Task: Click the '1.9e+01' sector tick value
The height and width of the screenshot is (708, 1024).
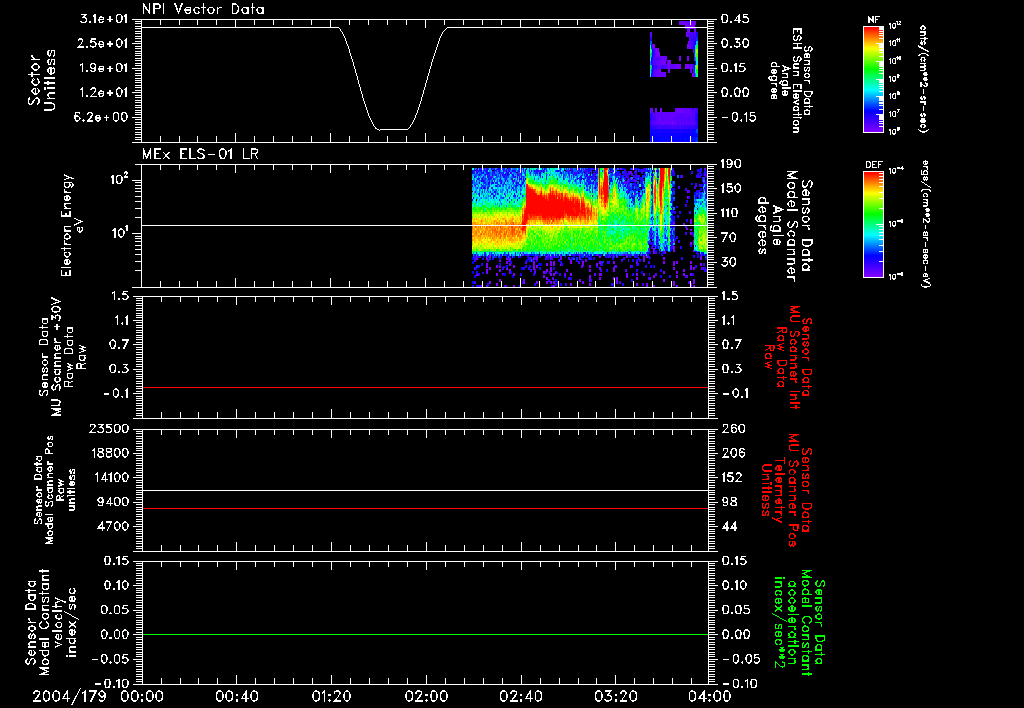Action: pos(104,68)
